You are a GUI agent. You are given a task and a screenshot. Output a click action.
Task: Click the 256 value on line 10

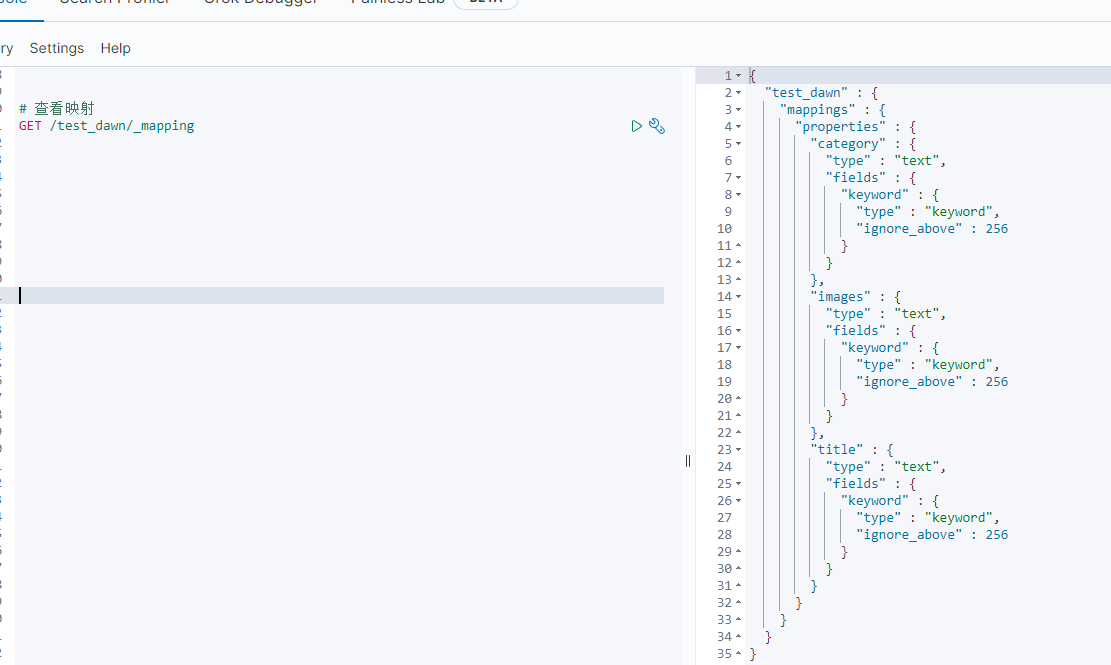pyautogui.click(x=997, y=229)
